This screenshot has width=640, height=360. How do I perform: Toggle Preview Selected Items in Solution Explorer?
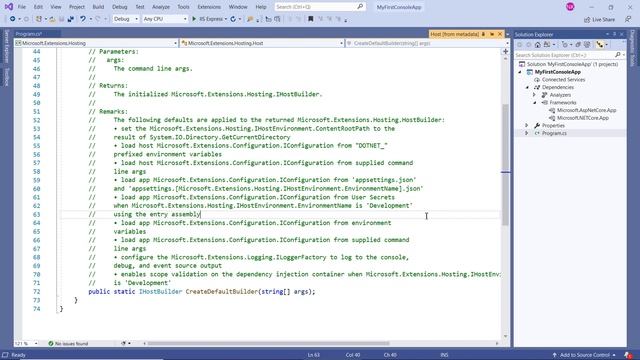600,45
